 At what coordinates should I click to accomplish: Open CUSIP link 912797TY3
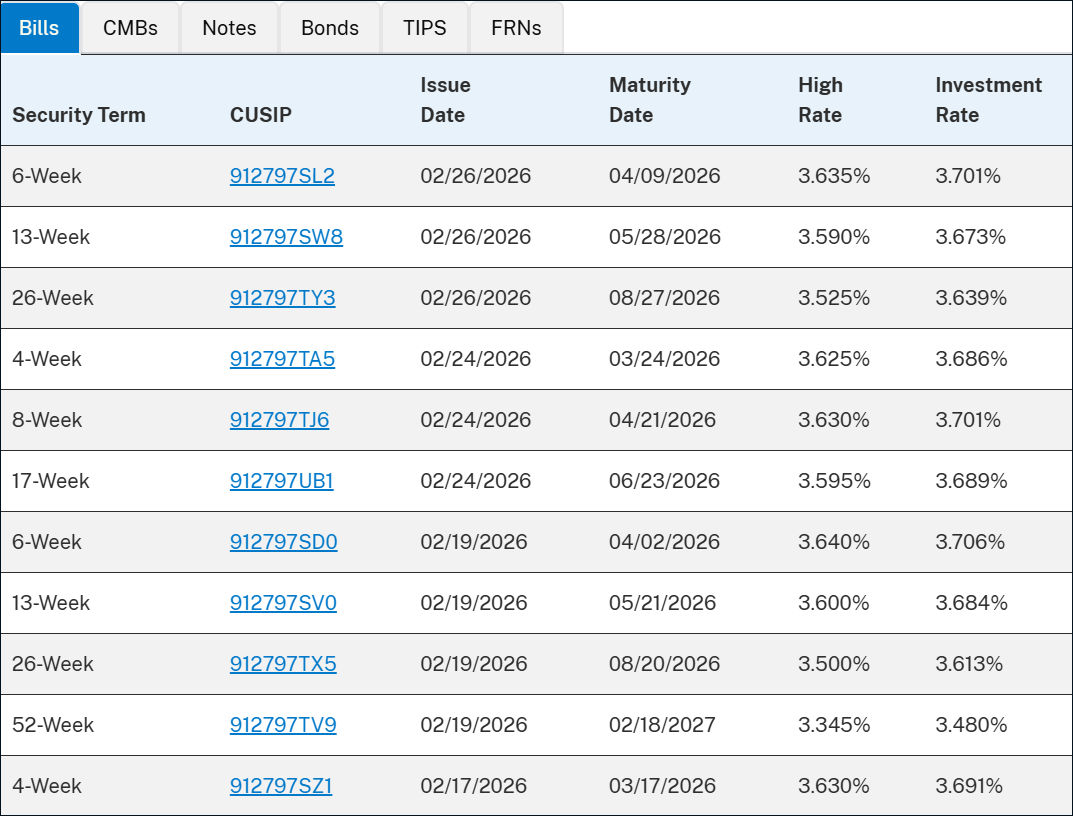point(282,298)
